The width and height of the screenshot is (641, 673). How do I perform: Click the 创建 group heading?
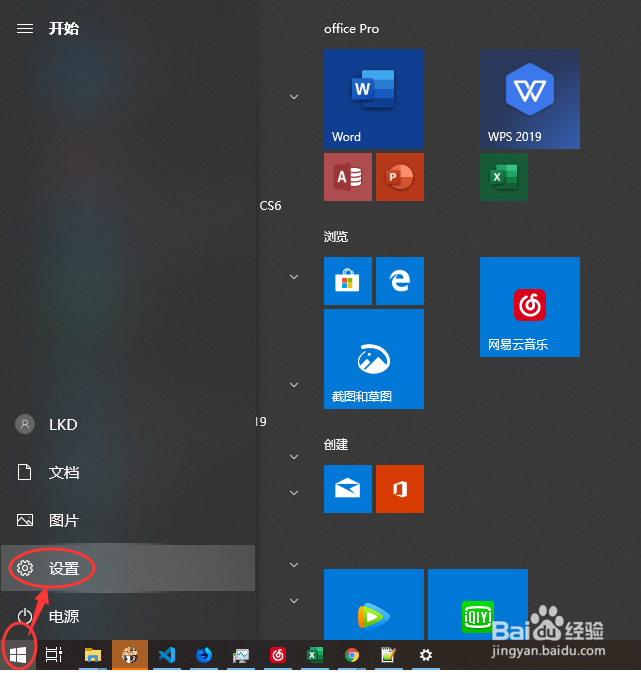pos(336,444)
